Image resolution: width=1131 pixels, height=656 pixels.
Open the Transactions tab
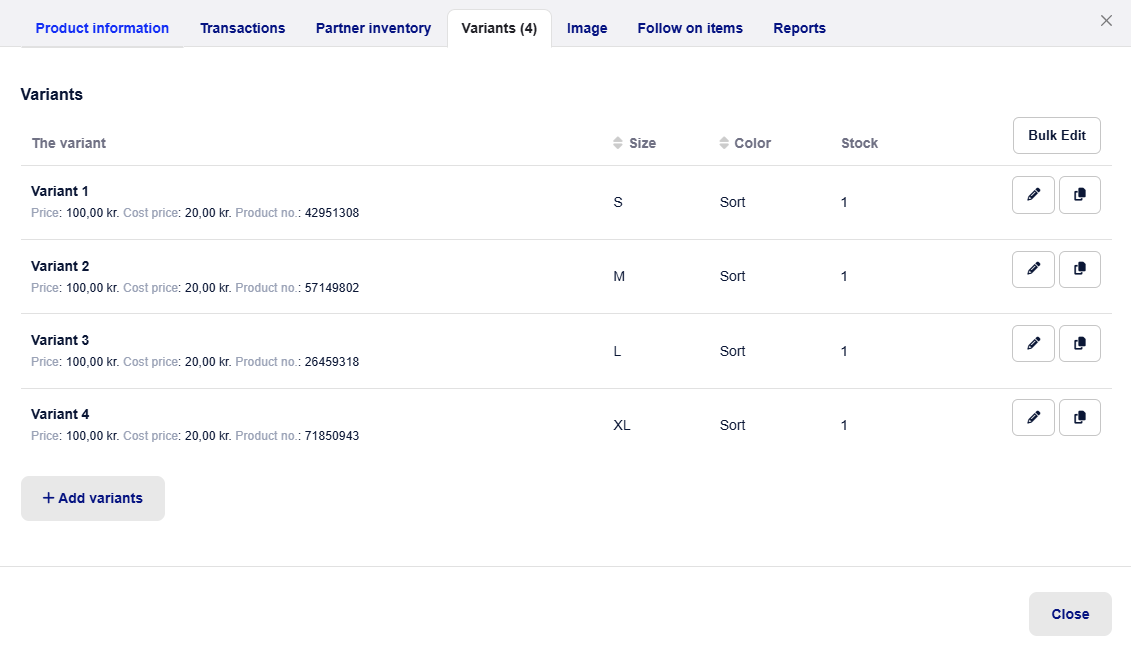click(x=242, y=28)
